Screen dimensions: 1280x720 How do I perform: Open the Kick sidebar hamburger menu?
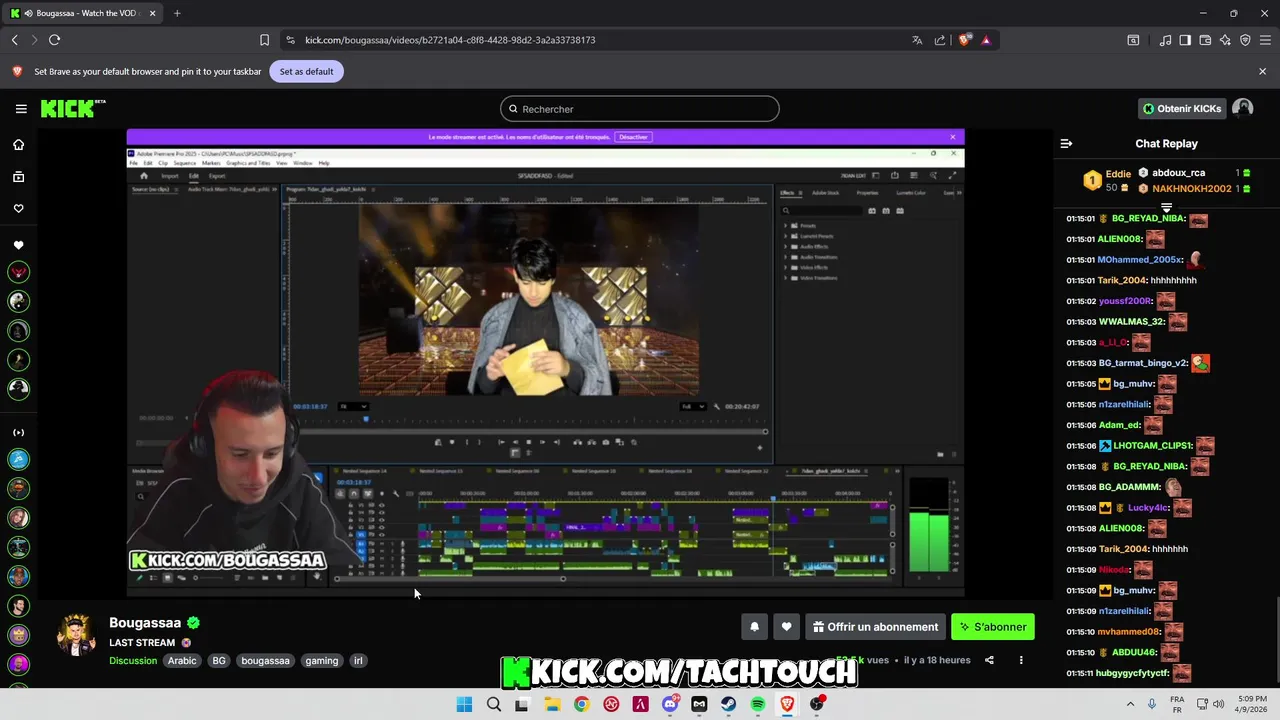(x=21, y=109)
